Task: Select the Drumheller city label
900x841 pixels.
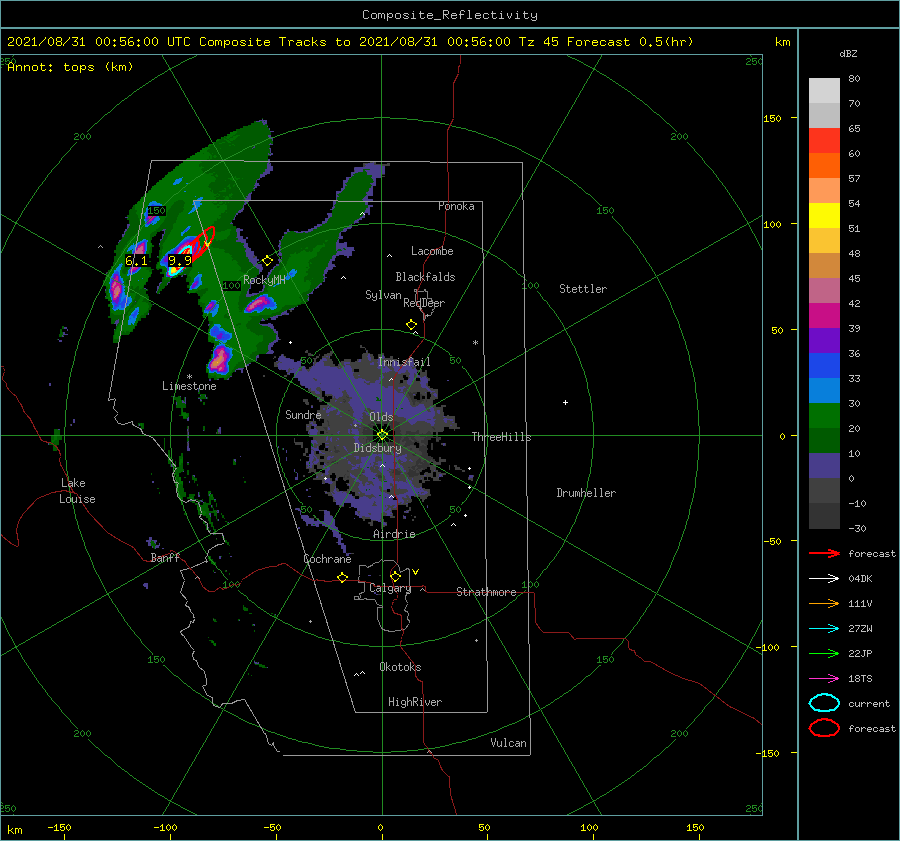Action: [x=586, y=493]
